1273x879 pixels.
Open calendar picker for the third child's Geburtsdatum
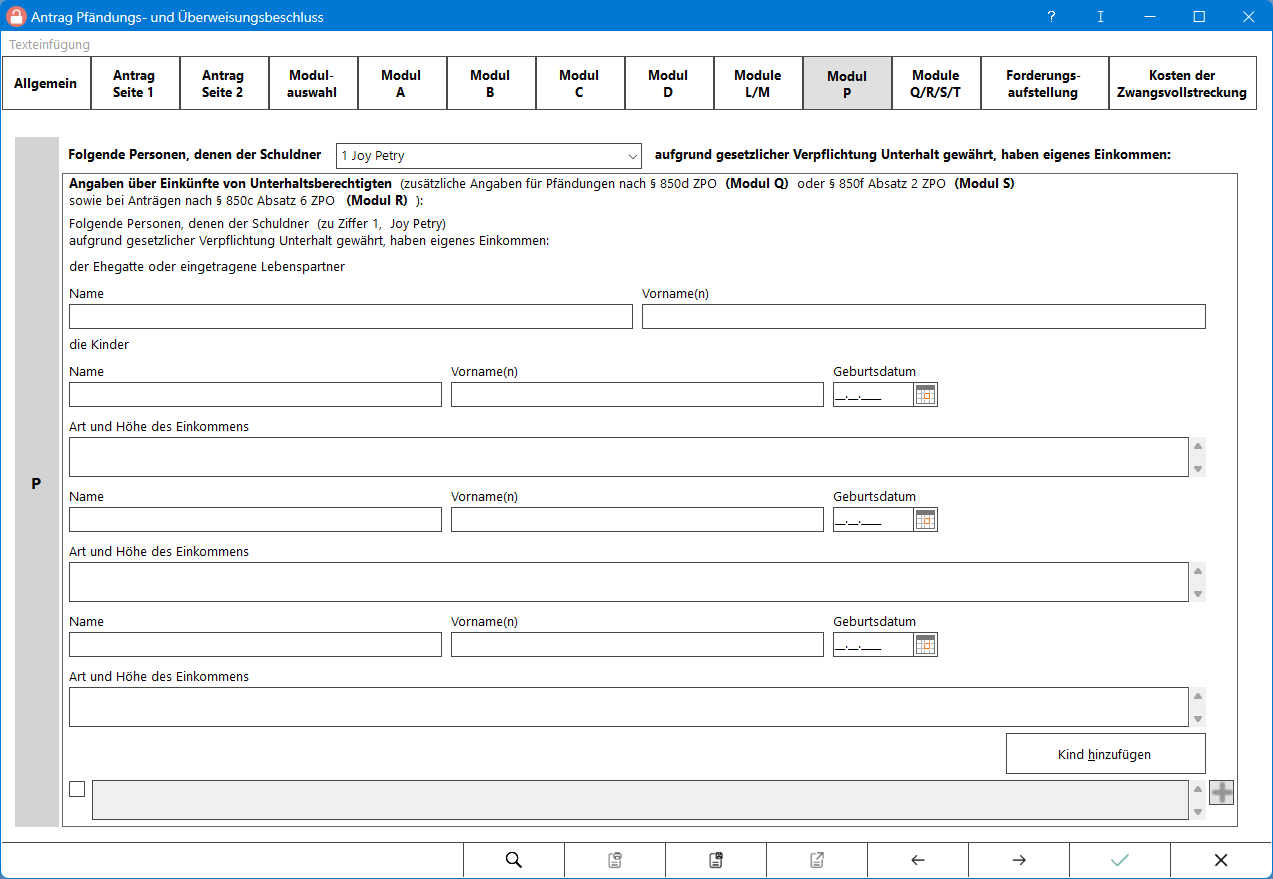pyautogui.click(x=926, y=645)
